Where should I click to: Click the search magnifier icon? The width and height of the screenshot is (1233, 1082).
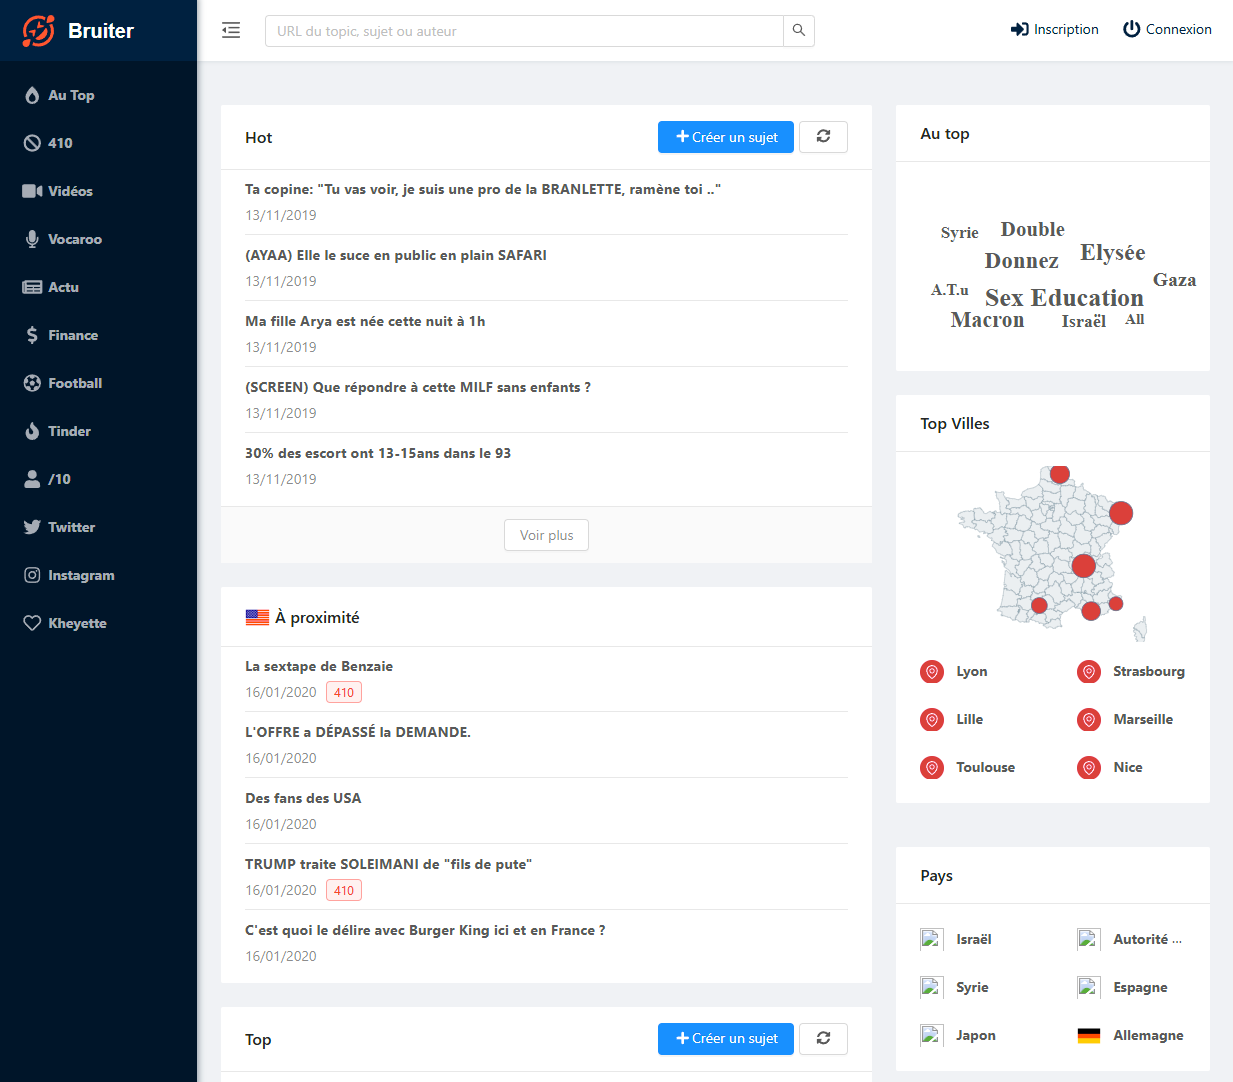(798, 31)
